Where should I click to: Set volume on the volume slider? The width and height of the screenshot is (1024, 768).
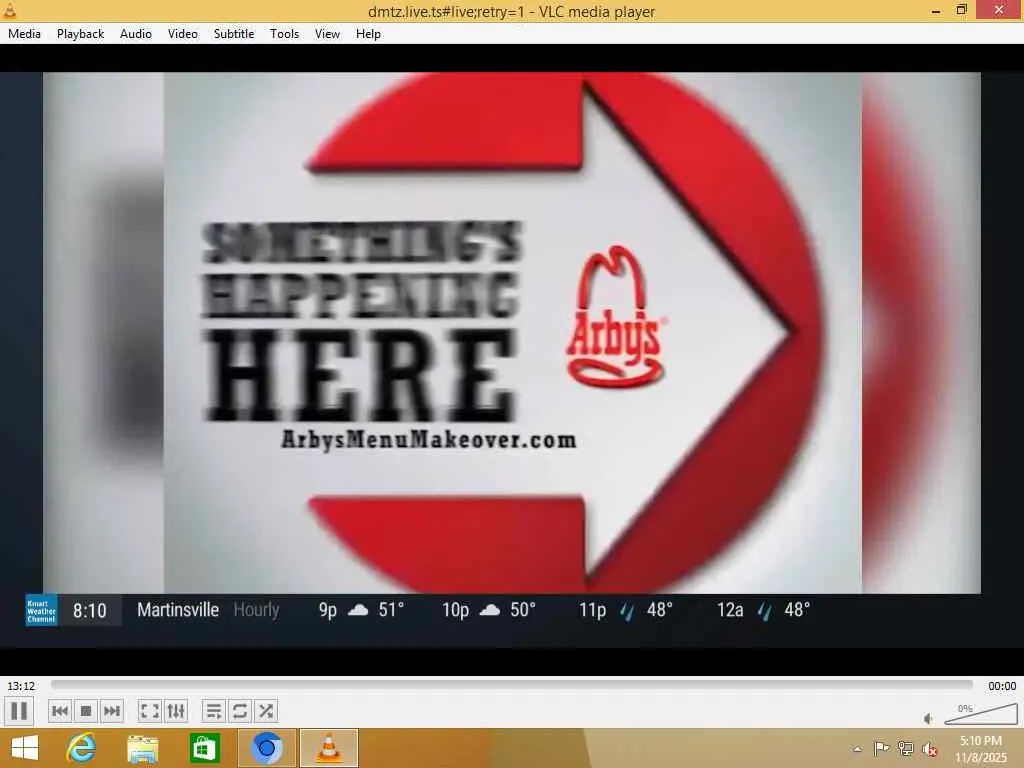pos(981,714)
